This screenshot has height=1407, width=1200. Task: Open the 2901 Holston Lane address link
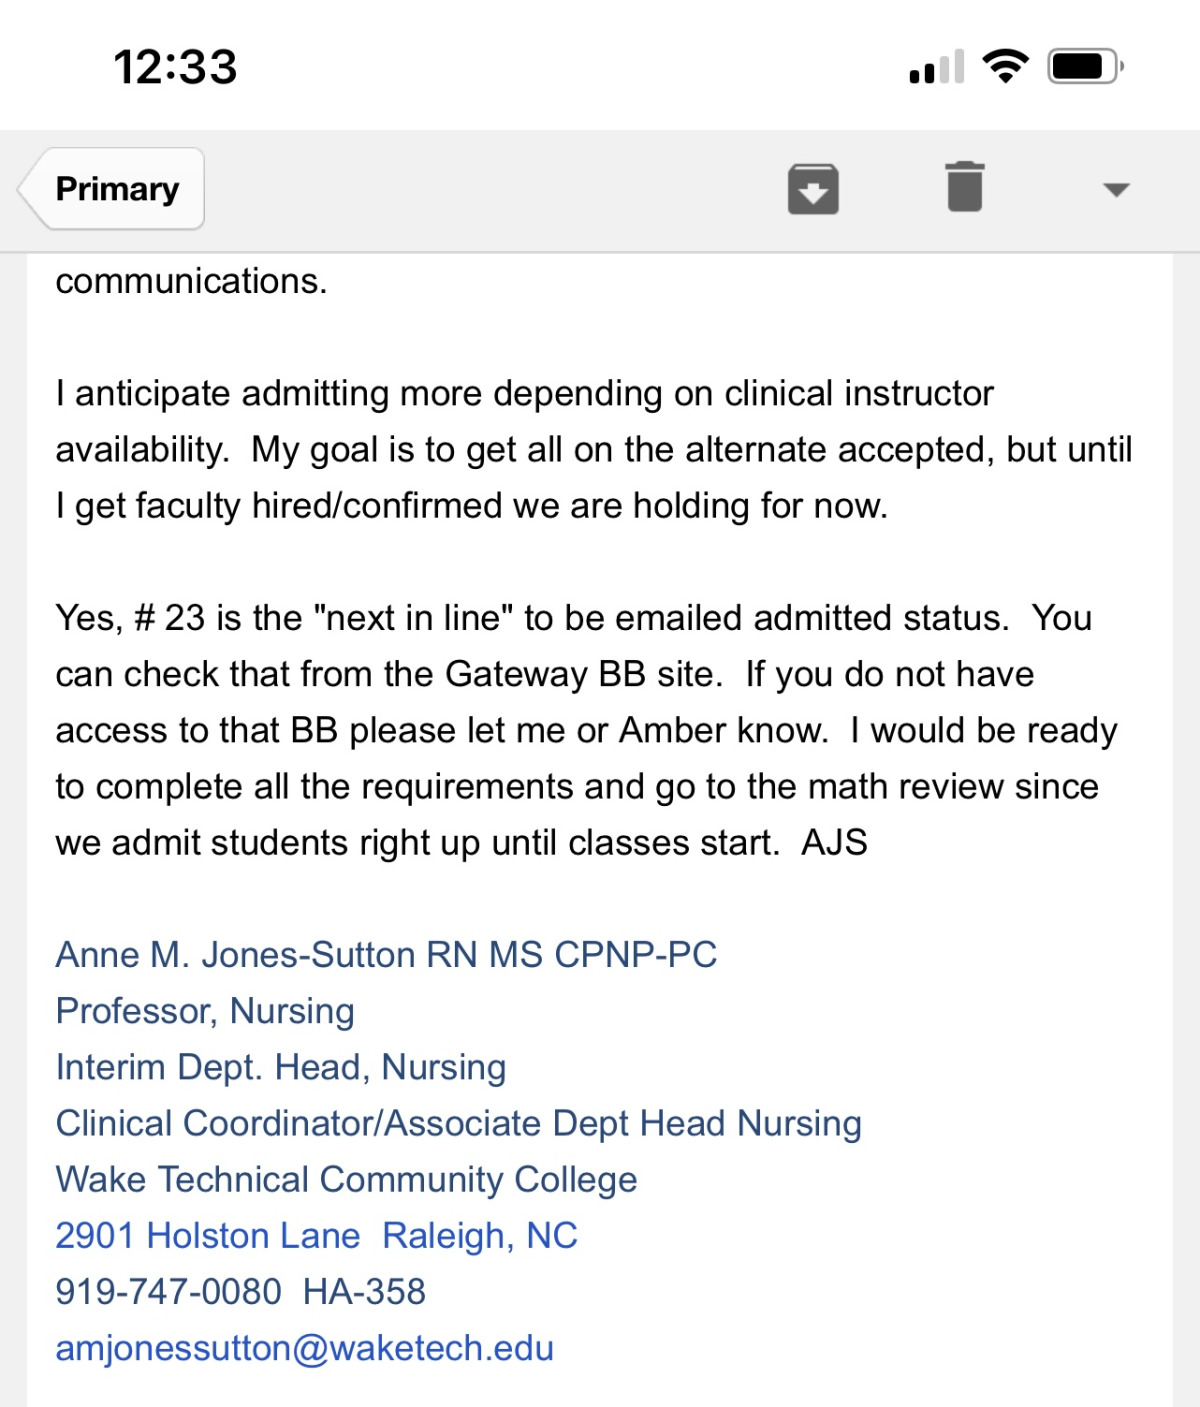pos(208,1235)
